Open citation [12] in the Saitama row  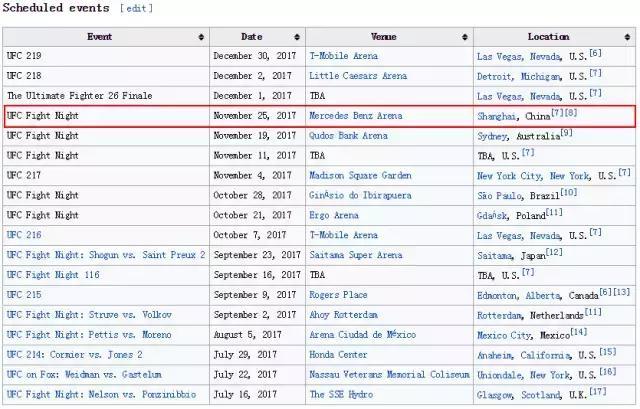tap(554, 252)
